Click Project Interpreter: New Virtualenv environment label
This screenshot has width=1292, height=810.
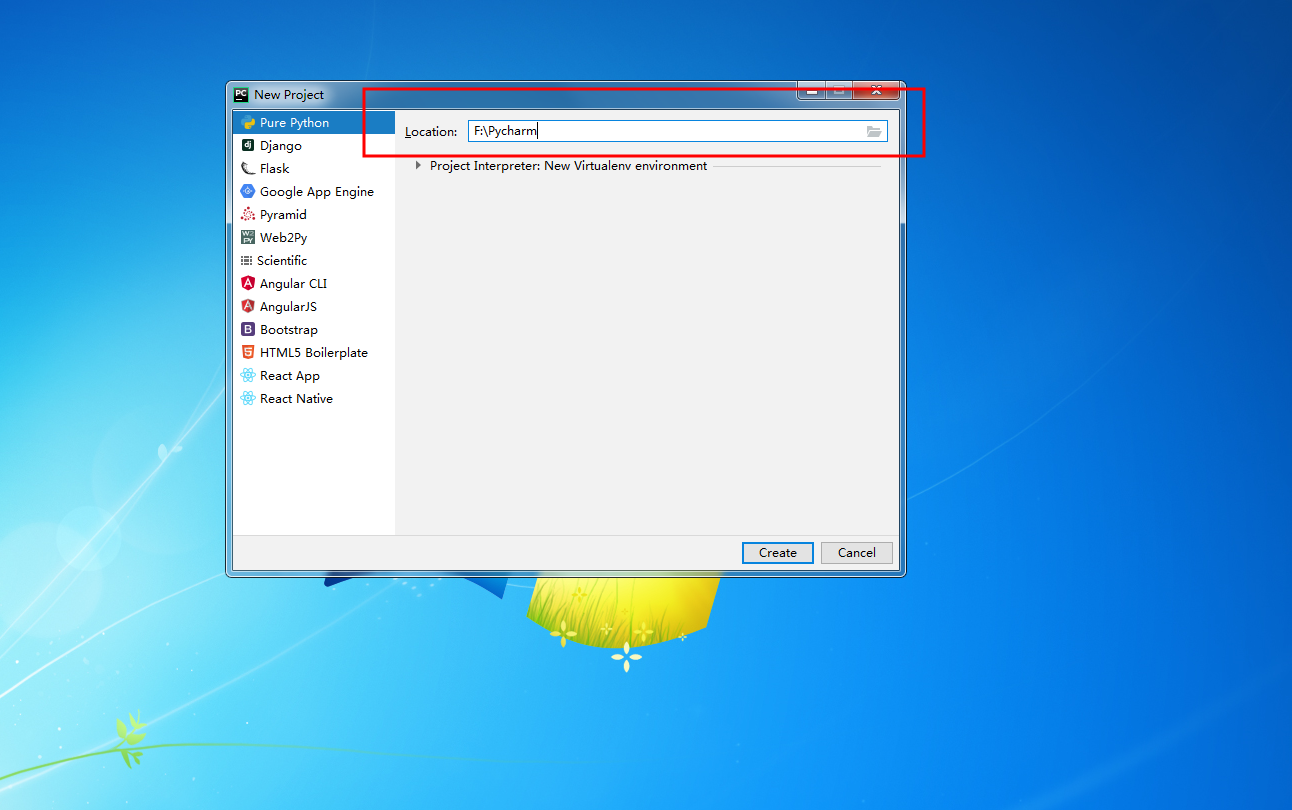coord(568,166)
